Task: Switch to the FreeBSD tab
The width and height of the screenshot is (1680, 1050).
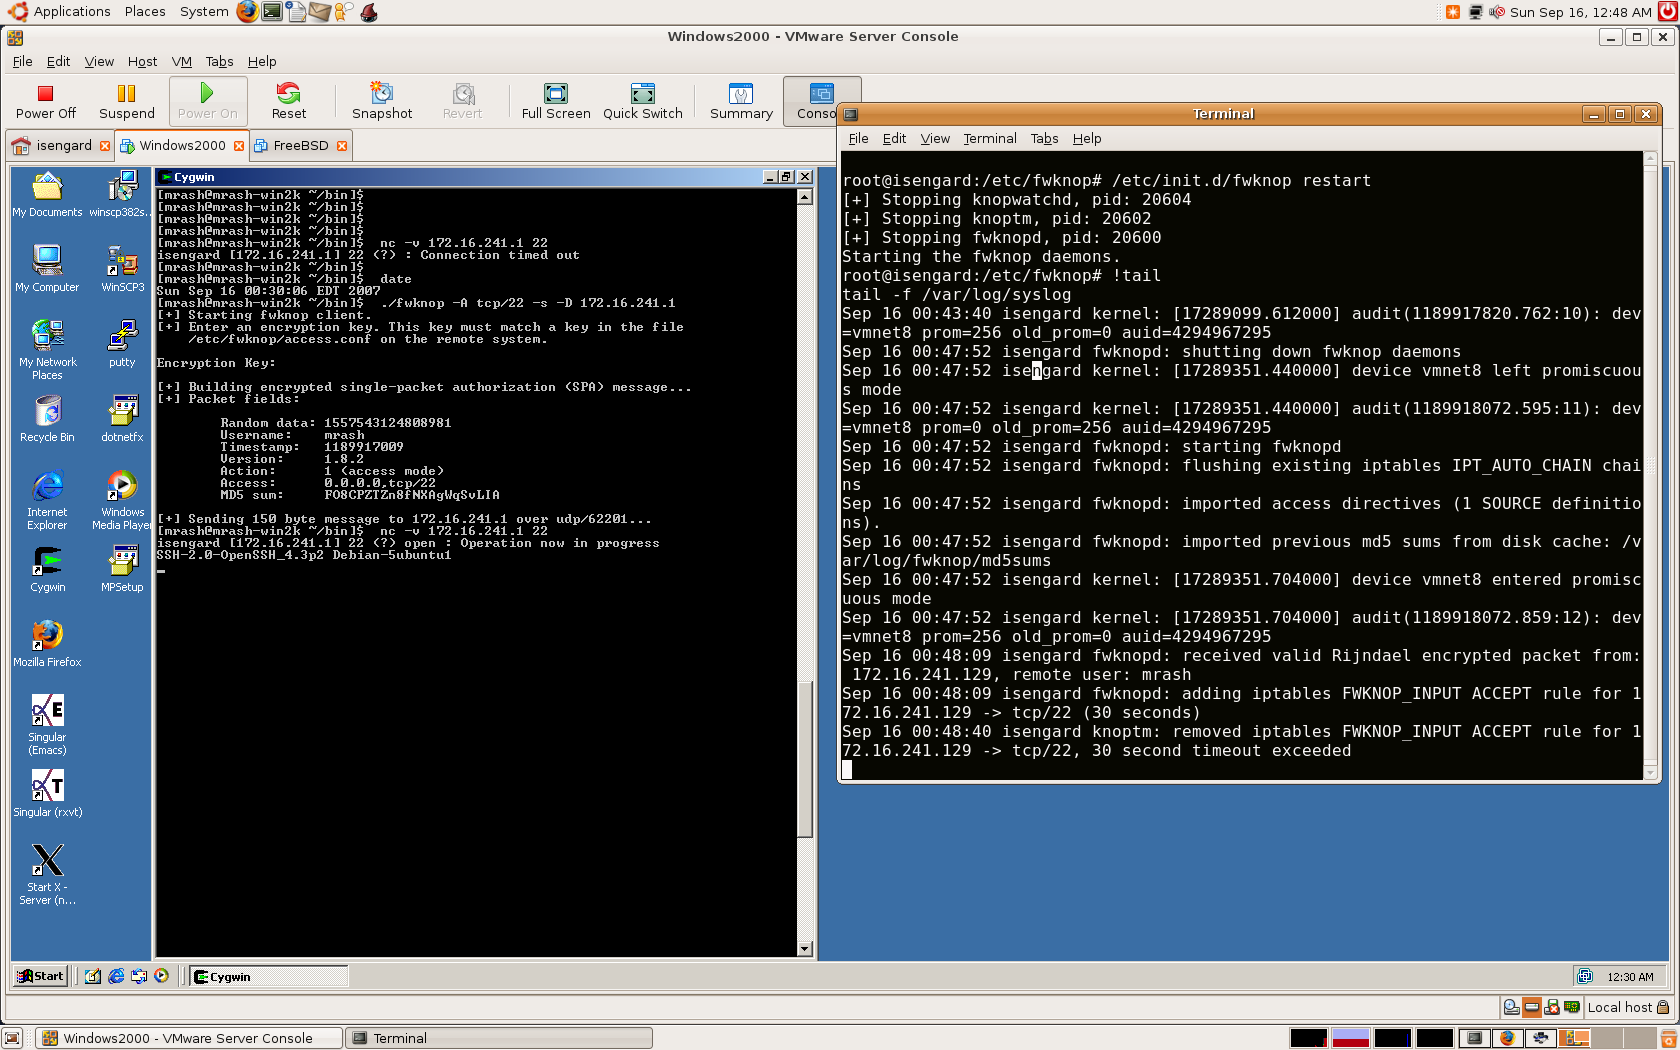Action: [300, 146]
